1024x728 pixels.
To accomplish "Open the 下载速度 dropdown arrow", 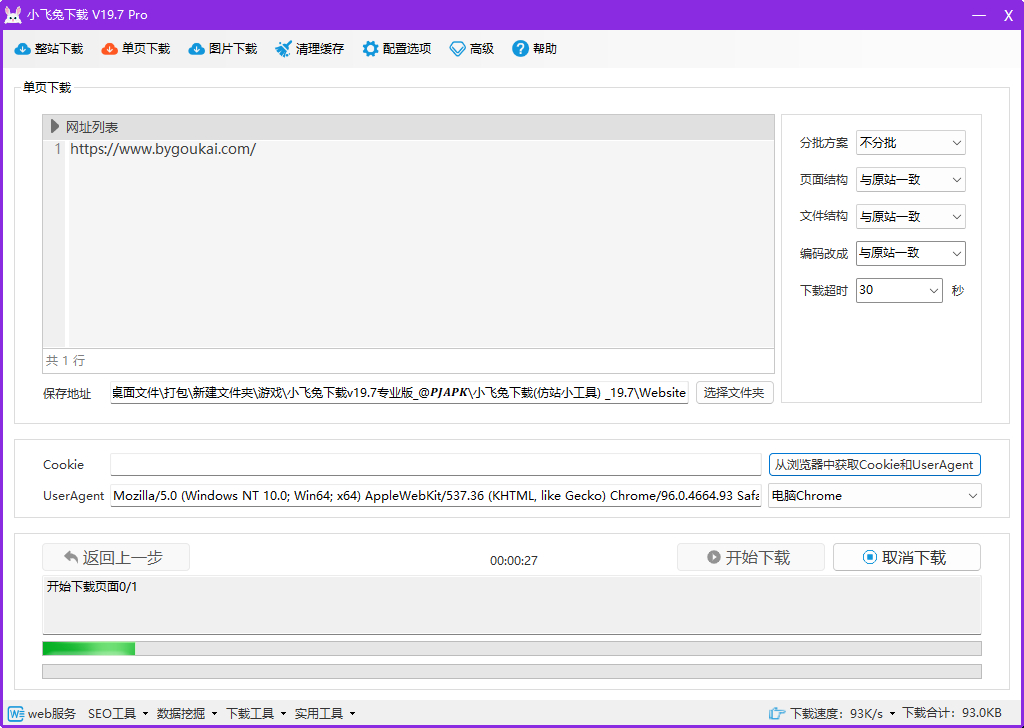I will (x=892, y=714).
